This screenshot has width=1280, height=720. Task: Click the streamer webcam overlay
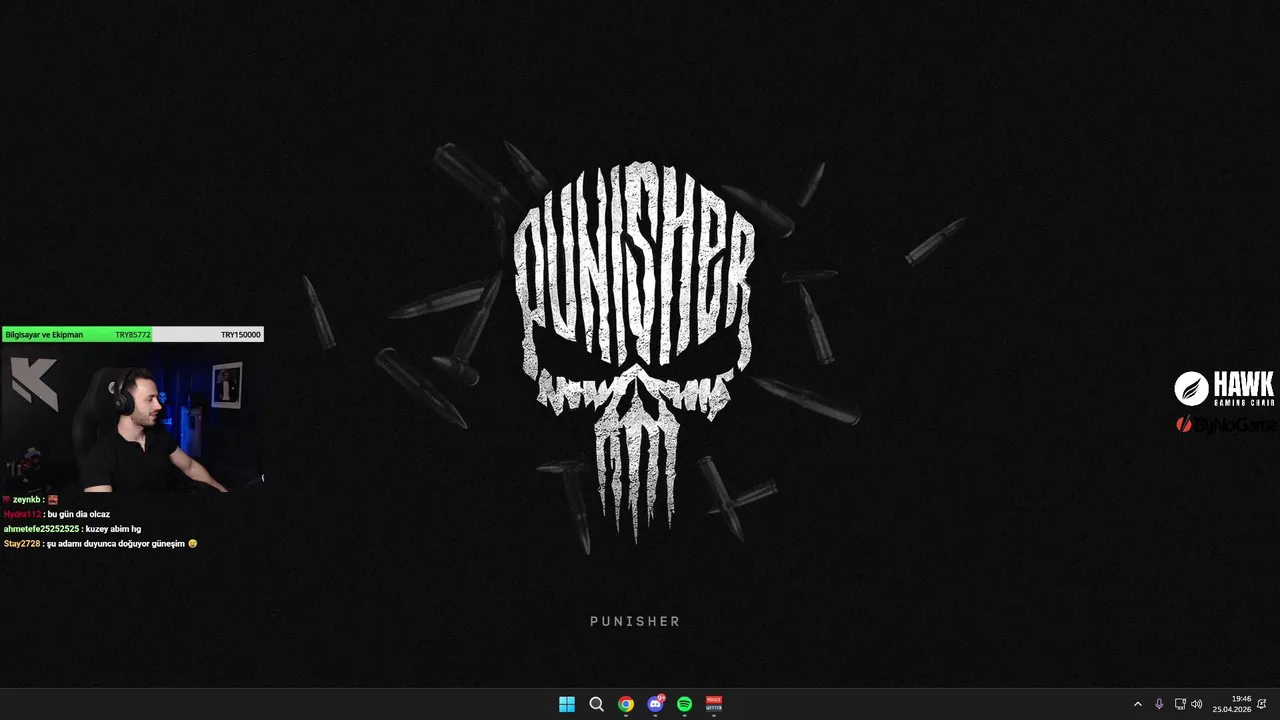tap(132, 418)
